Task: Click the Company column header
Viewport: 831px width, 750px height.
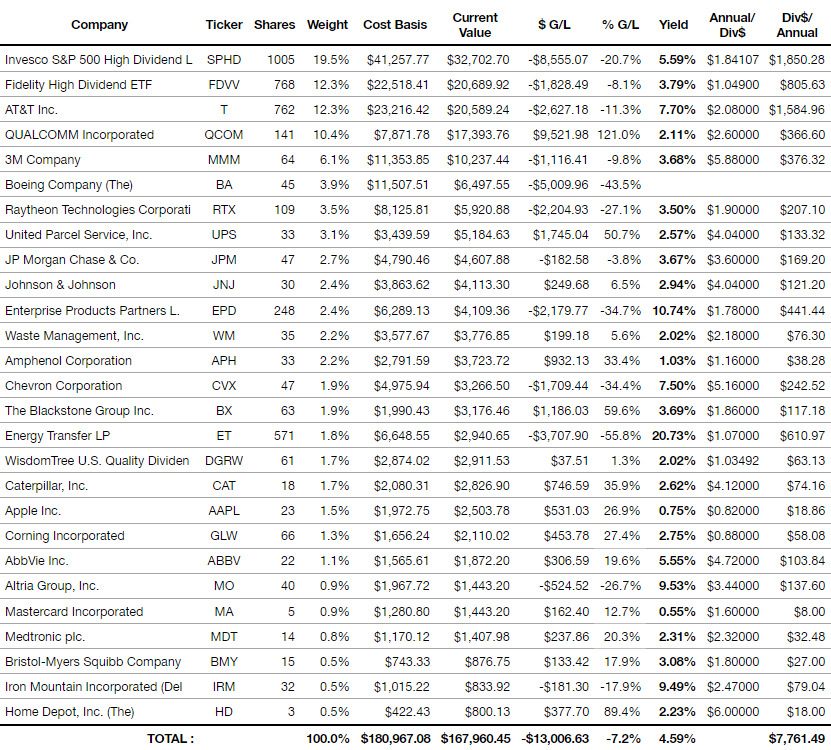Action: click(100, 25)
